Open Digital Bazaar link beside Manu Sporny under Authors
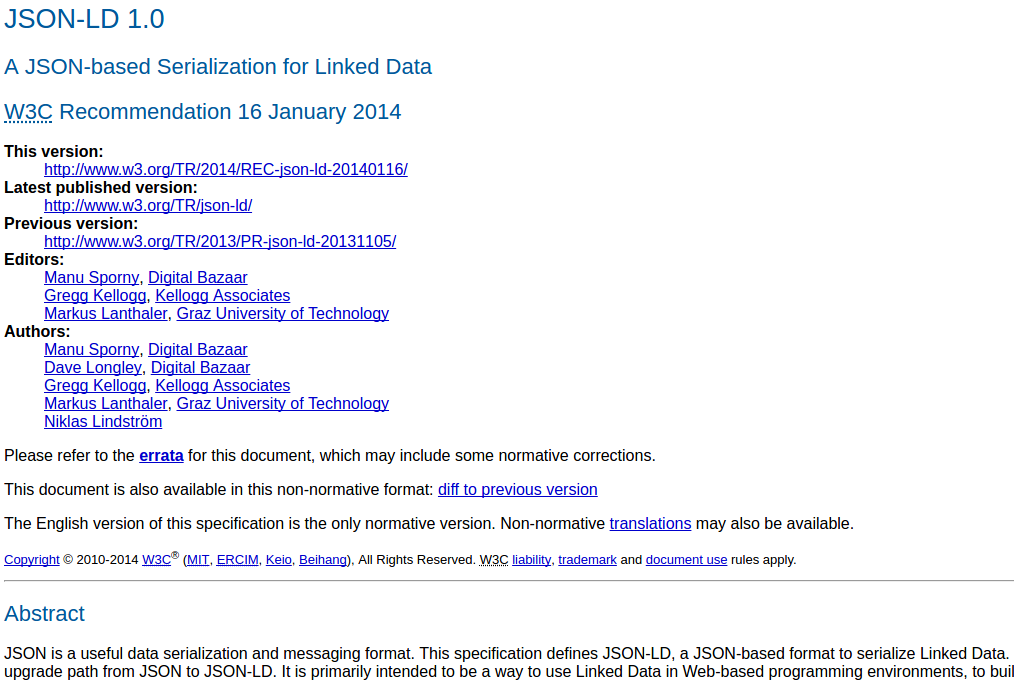 pyautogui.click(x=197, y=350)
